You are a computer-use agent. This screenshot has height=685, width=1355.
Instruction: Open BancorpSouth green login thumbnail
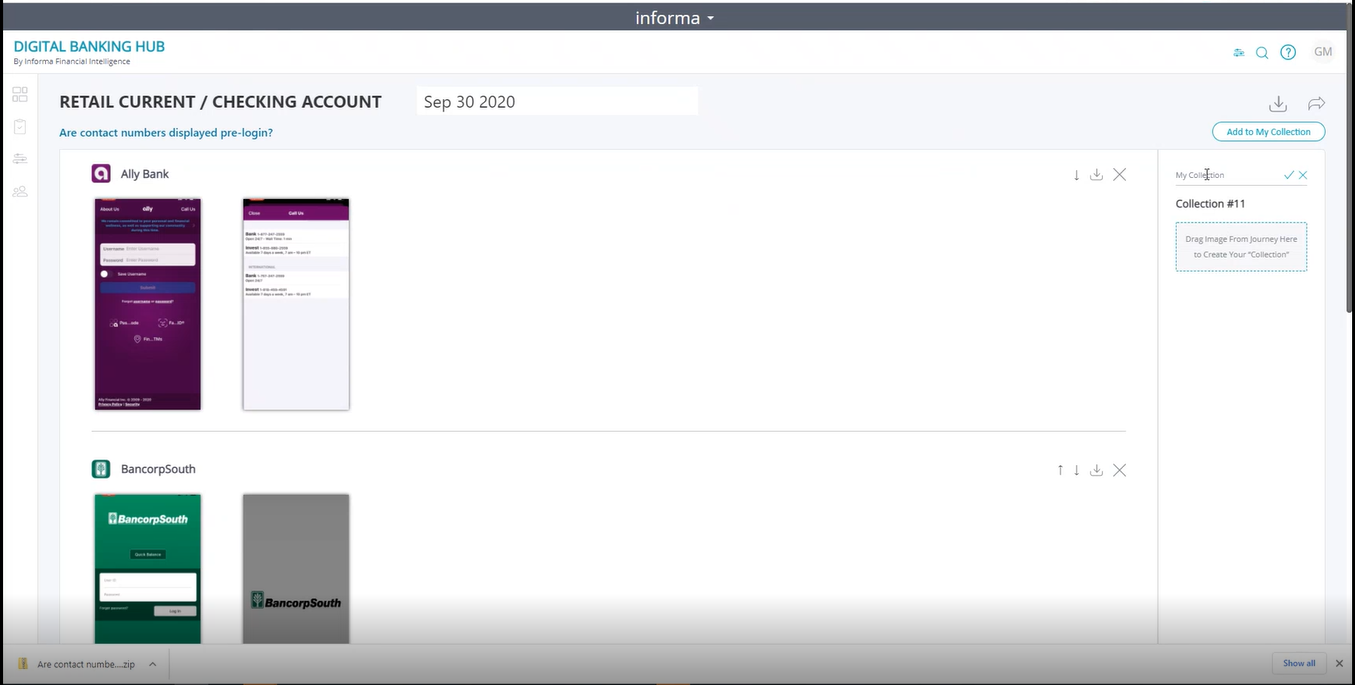pyautogui.click(x=148, y=568)
